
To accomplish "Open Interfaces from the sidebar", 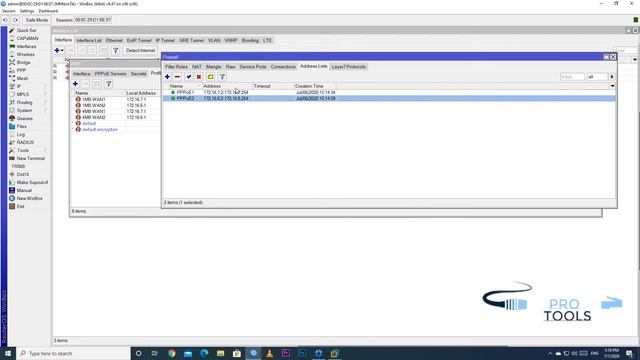I will coord(26,47).
